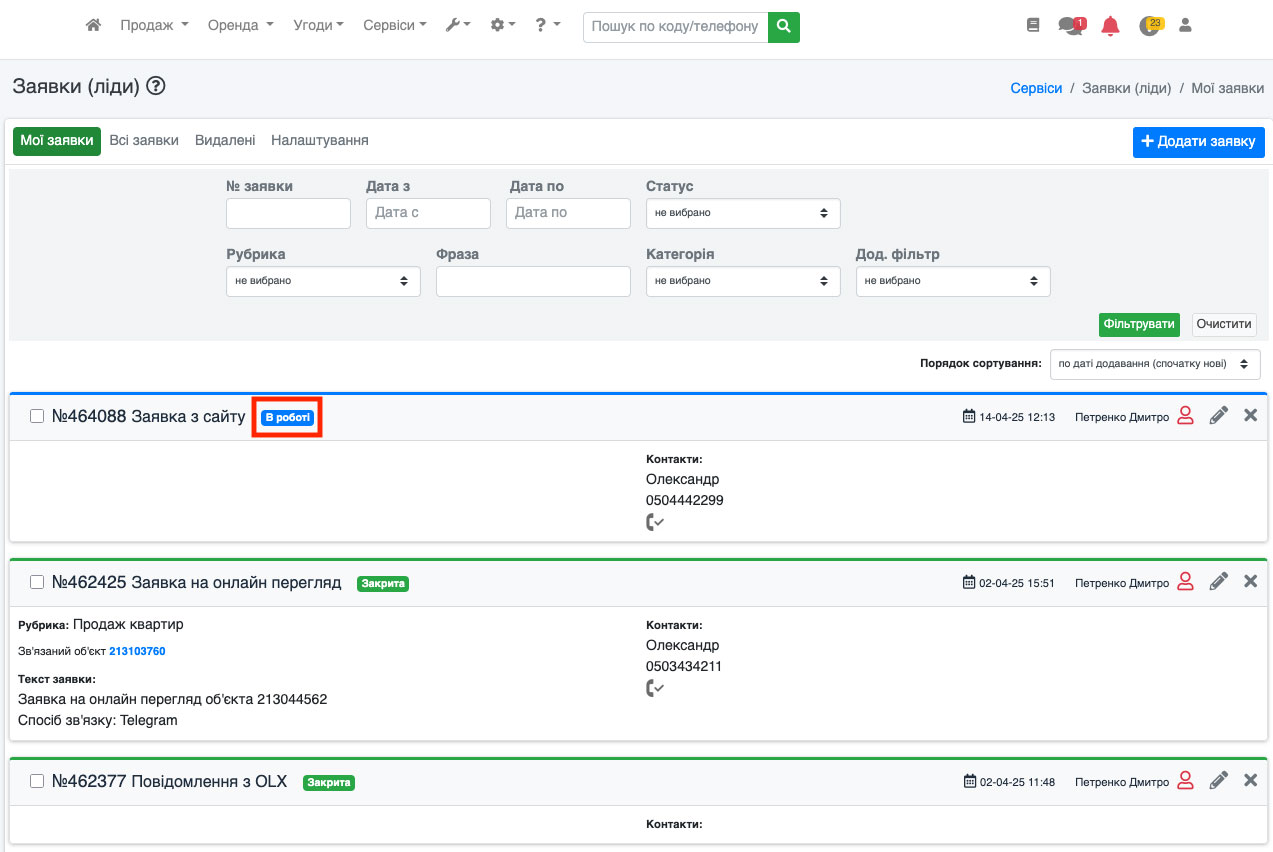Screen dimensions: 1273x852
Task: Open the notifications bell icon
Action: point(1110,26)
